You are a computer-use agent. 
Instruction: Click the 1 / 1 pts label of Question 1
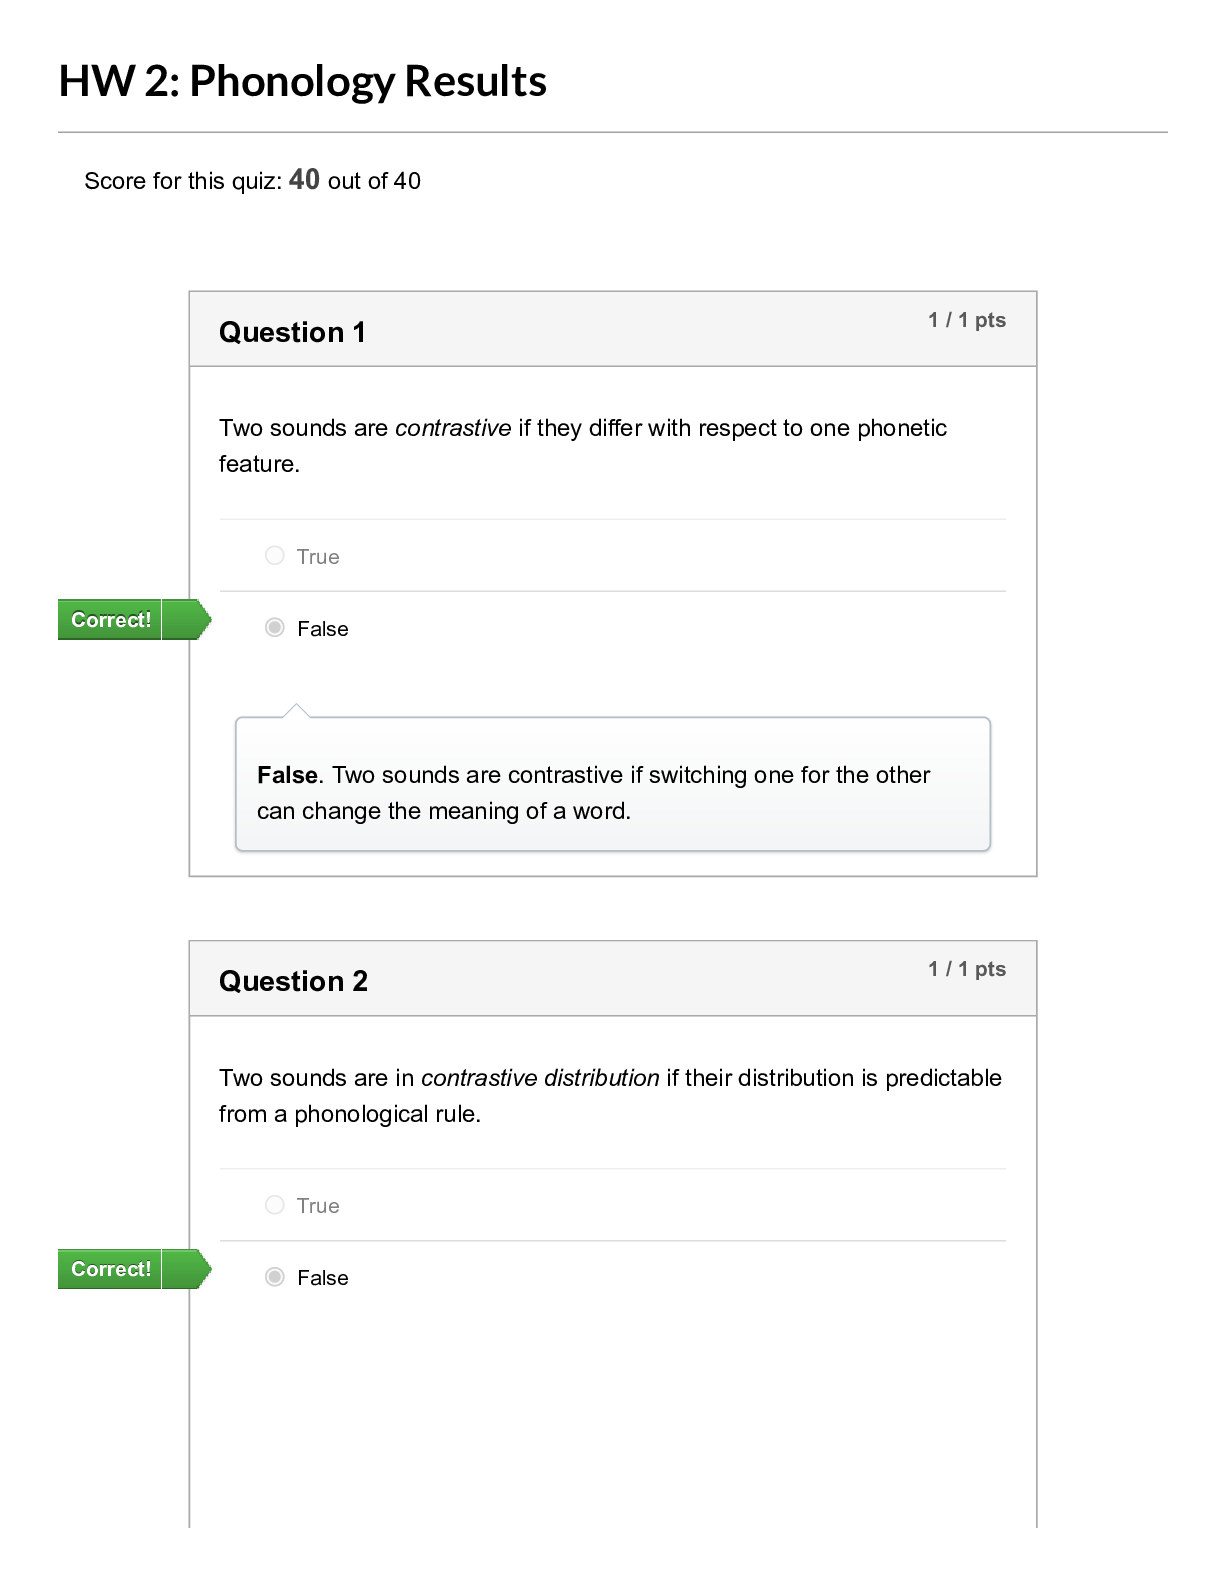(x=966, y=320)
